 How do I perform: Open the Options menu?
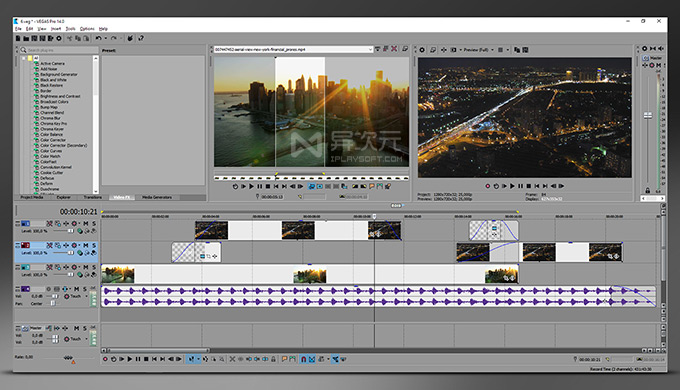click(87, 29)
